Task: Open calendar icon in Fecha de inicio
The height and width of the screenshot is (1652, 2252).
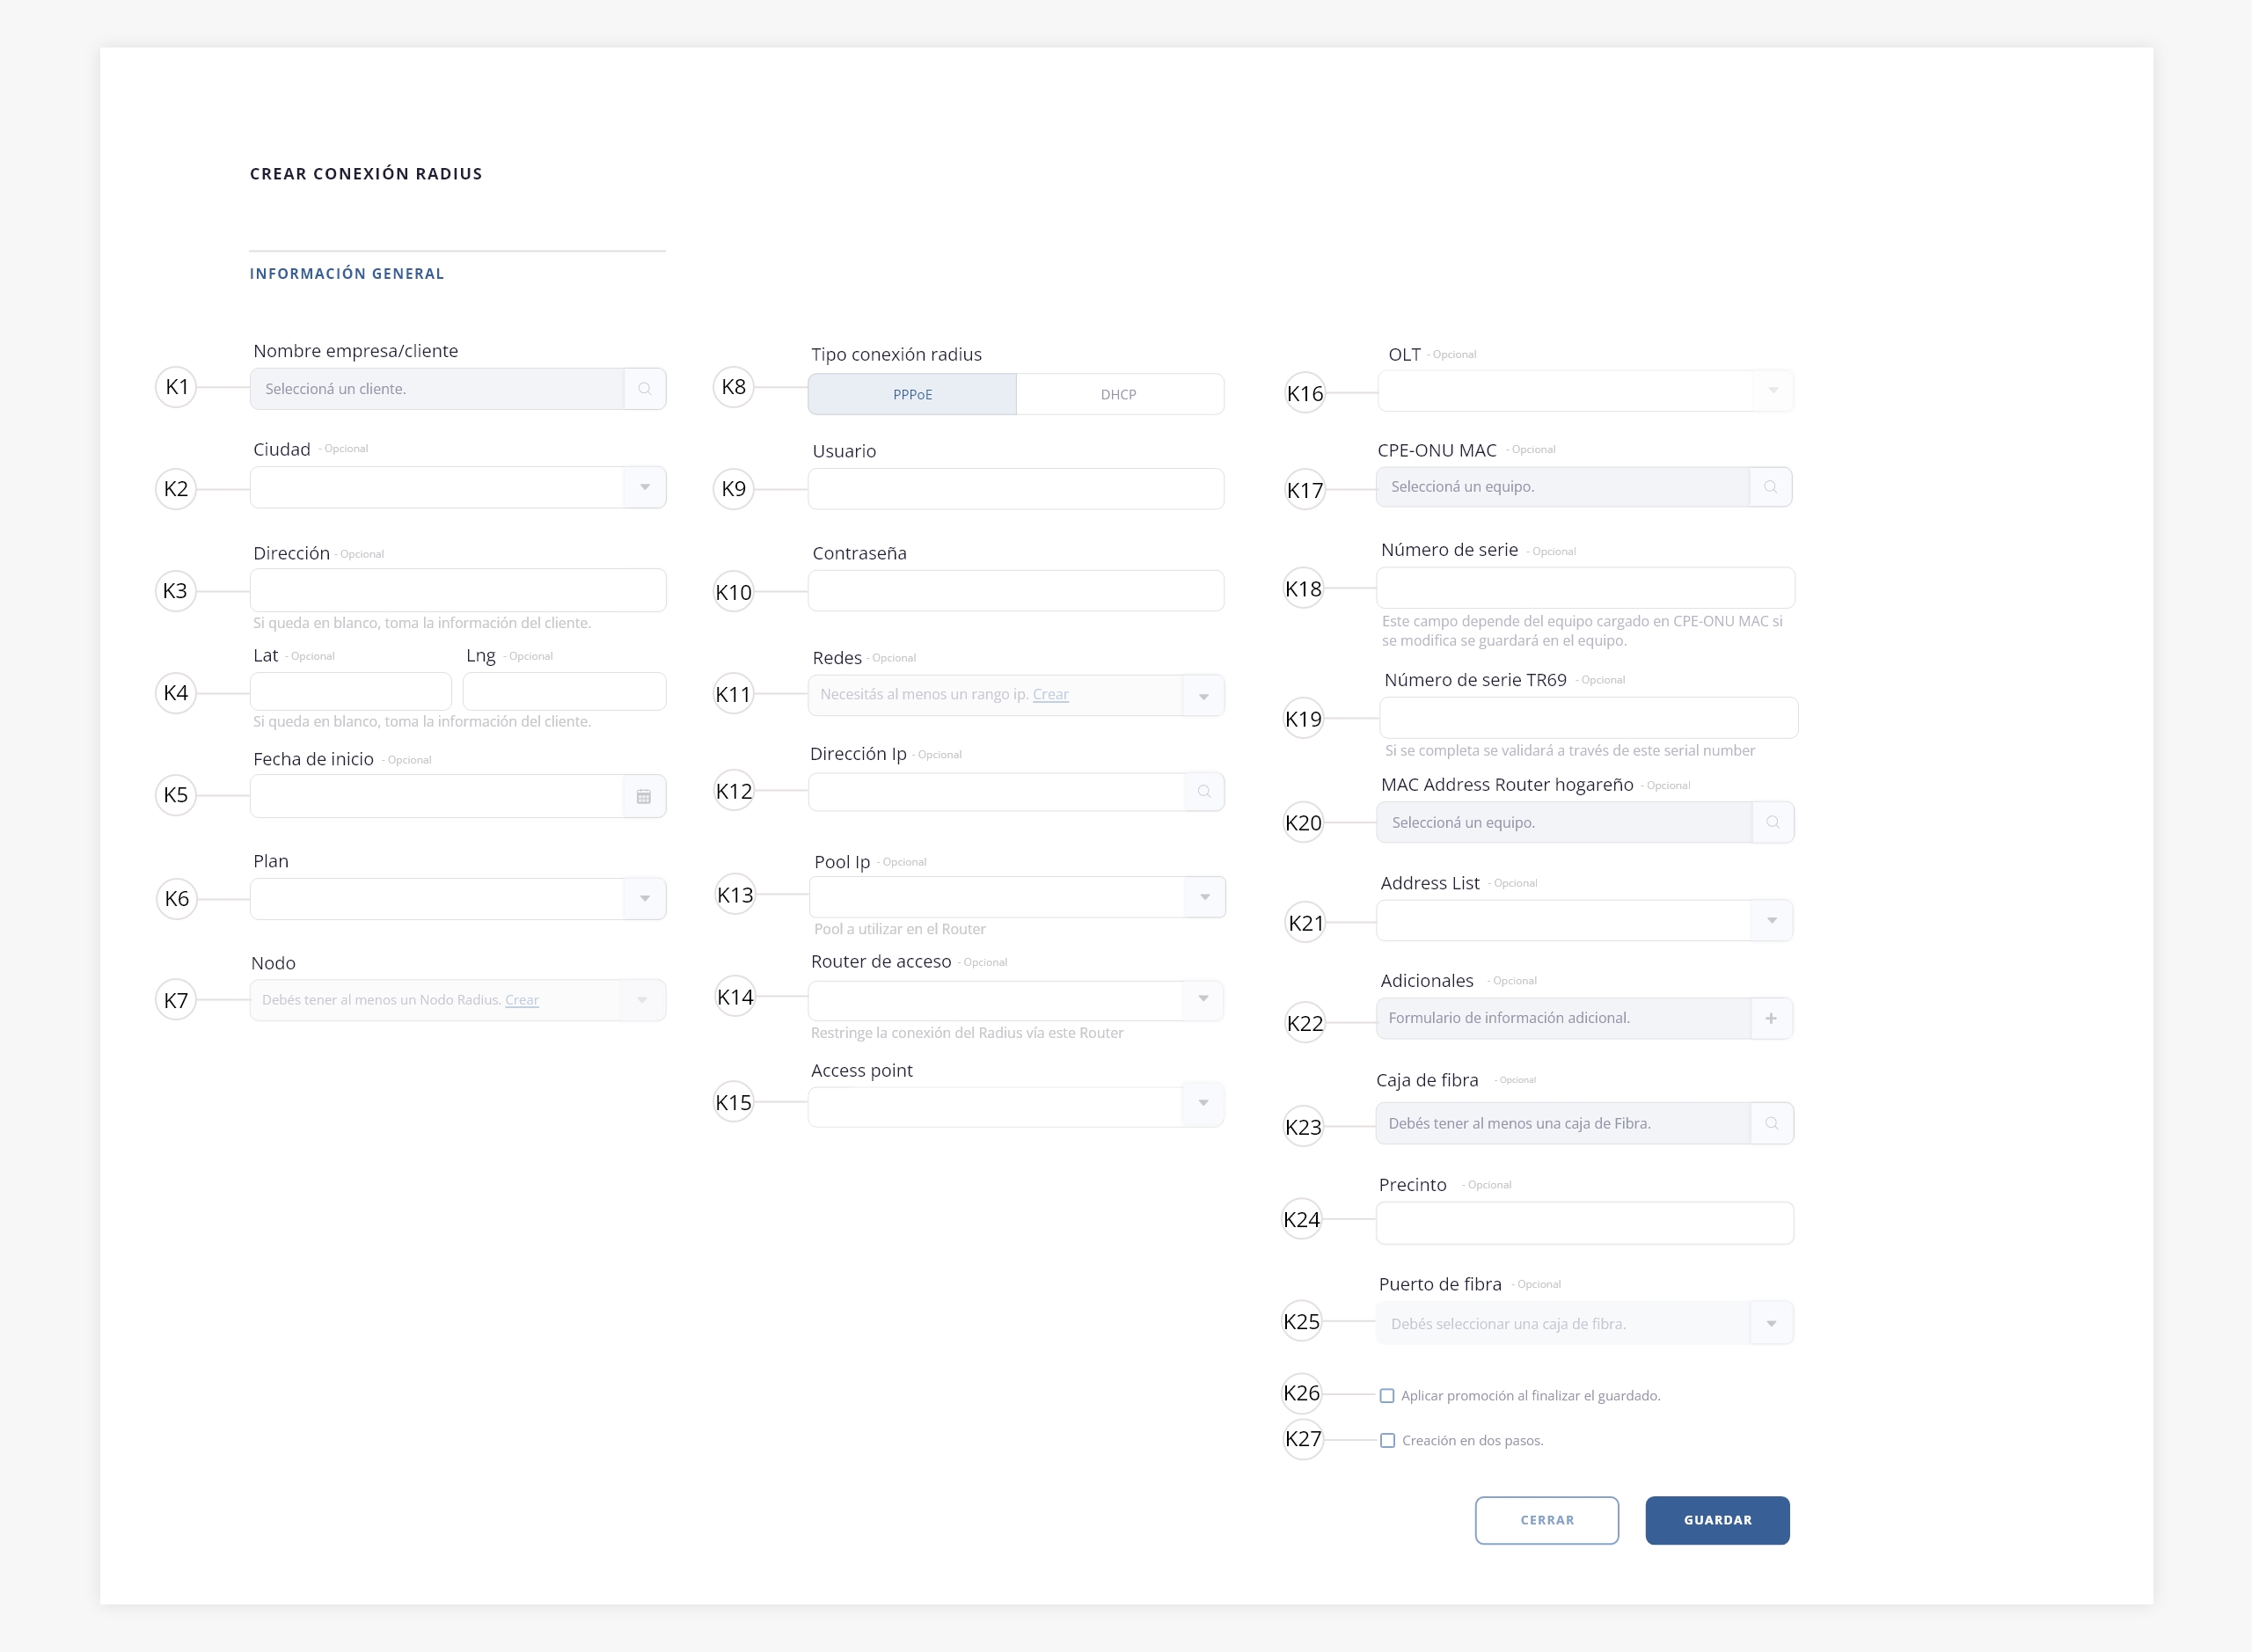Action: point(644,797)
